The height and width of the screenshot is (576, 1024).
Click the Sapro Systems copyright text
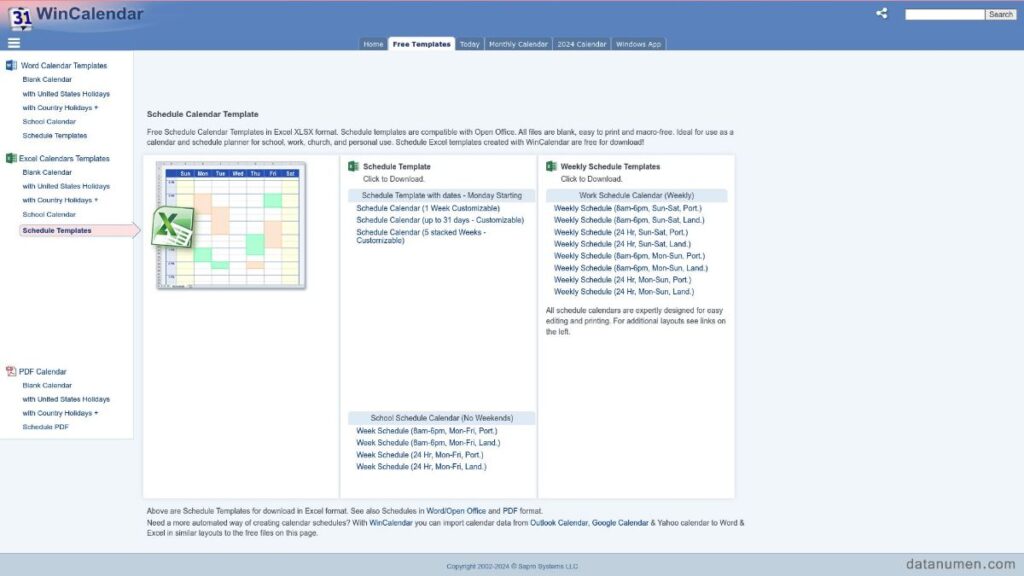512,566
